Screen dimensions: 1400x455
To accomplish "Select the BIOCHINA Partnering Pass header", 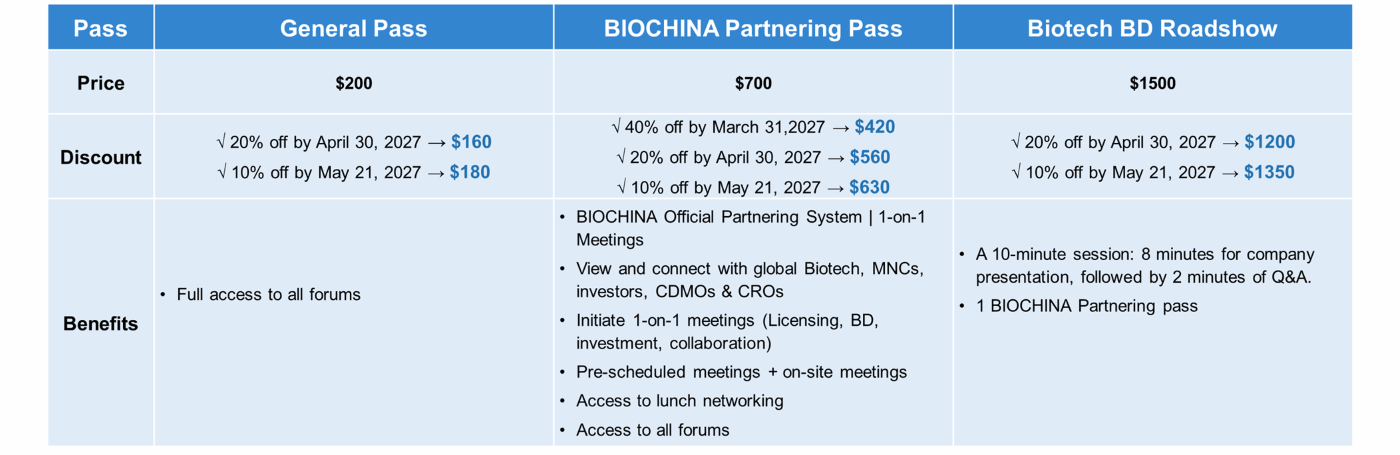I will pyautogui.click(x=753, y=28).
